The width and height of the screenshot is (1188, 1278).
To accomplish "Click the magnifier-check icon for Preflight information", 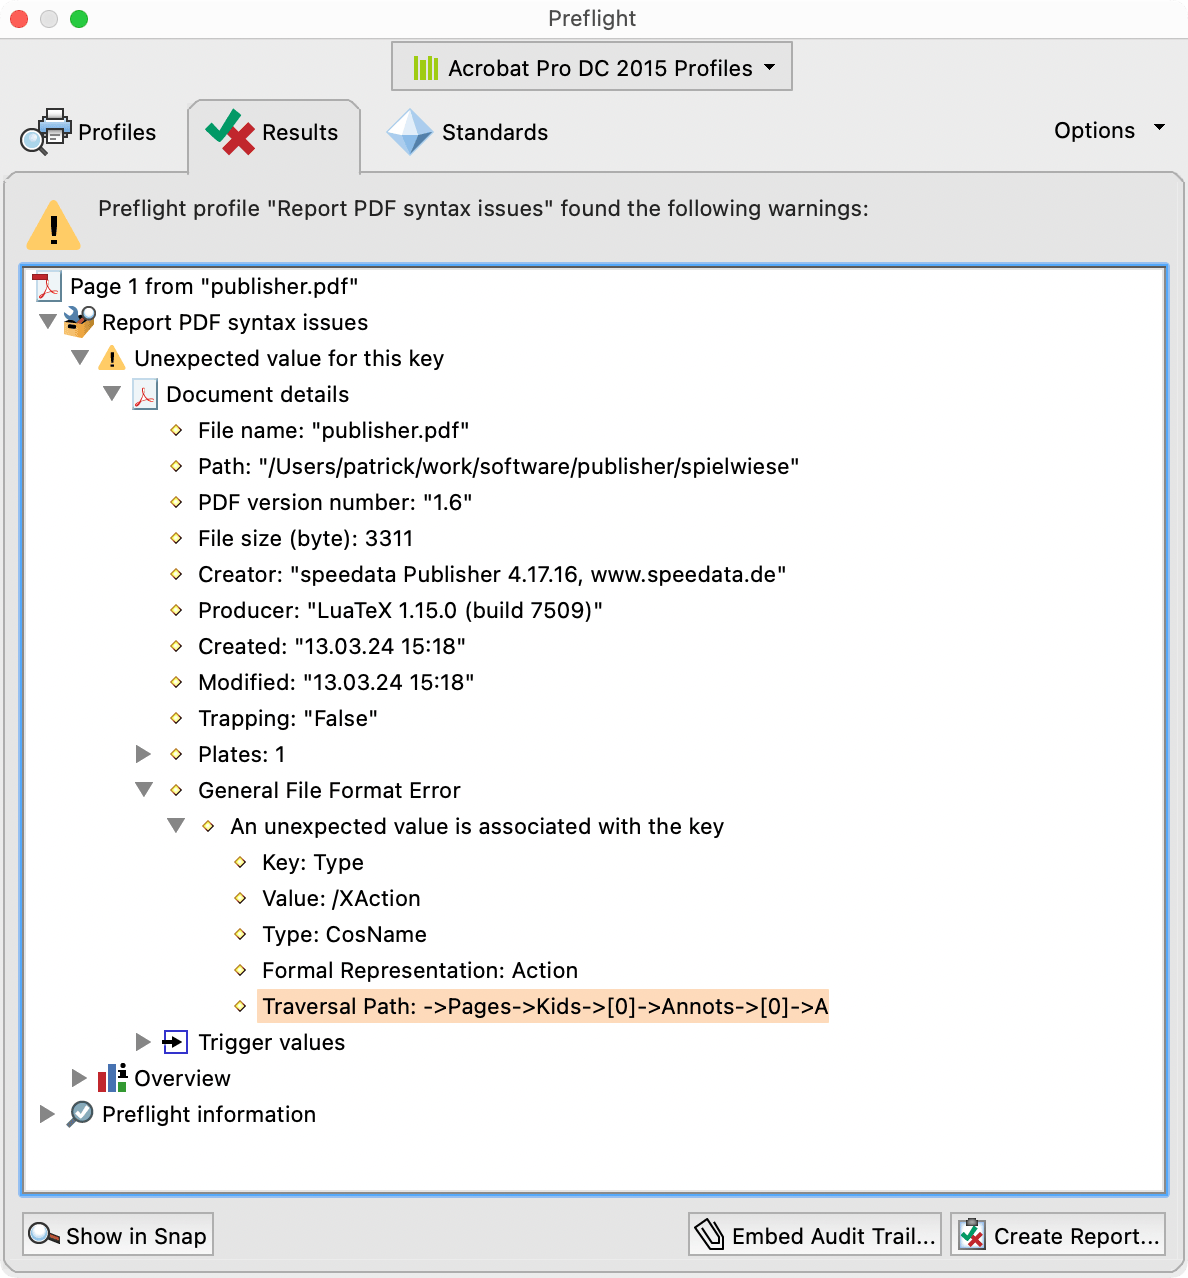I will tap(80, 1114).
